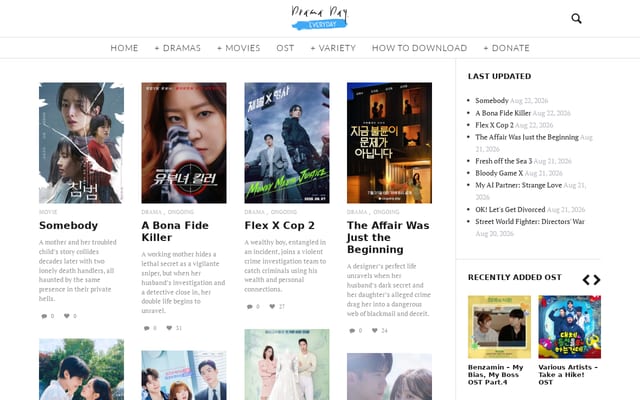
Task: Expand the + DONATE menu
Action: pyautogui.click(x=507, y=48)
